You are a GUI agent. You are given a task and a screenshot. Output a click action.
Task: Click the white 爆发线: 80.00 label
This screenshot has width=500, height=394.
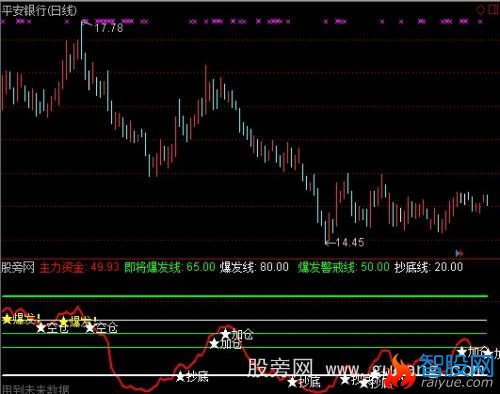pyautogui.click(x=254, y=267)
